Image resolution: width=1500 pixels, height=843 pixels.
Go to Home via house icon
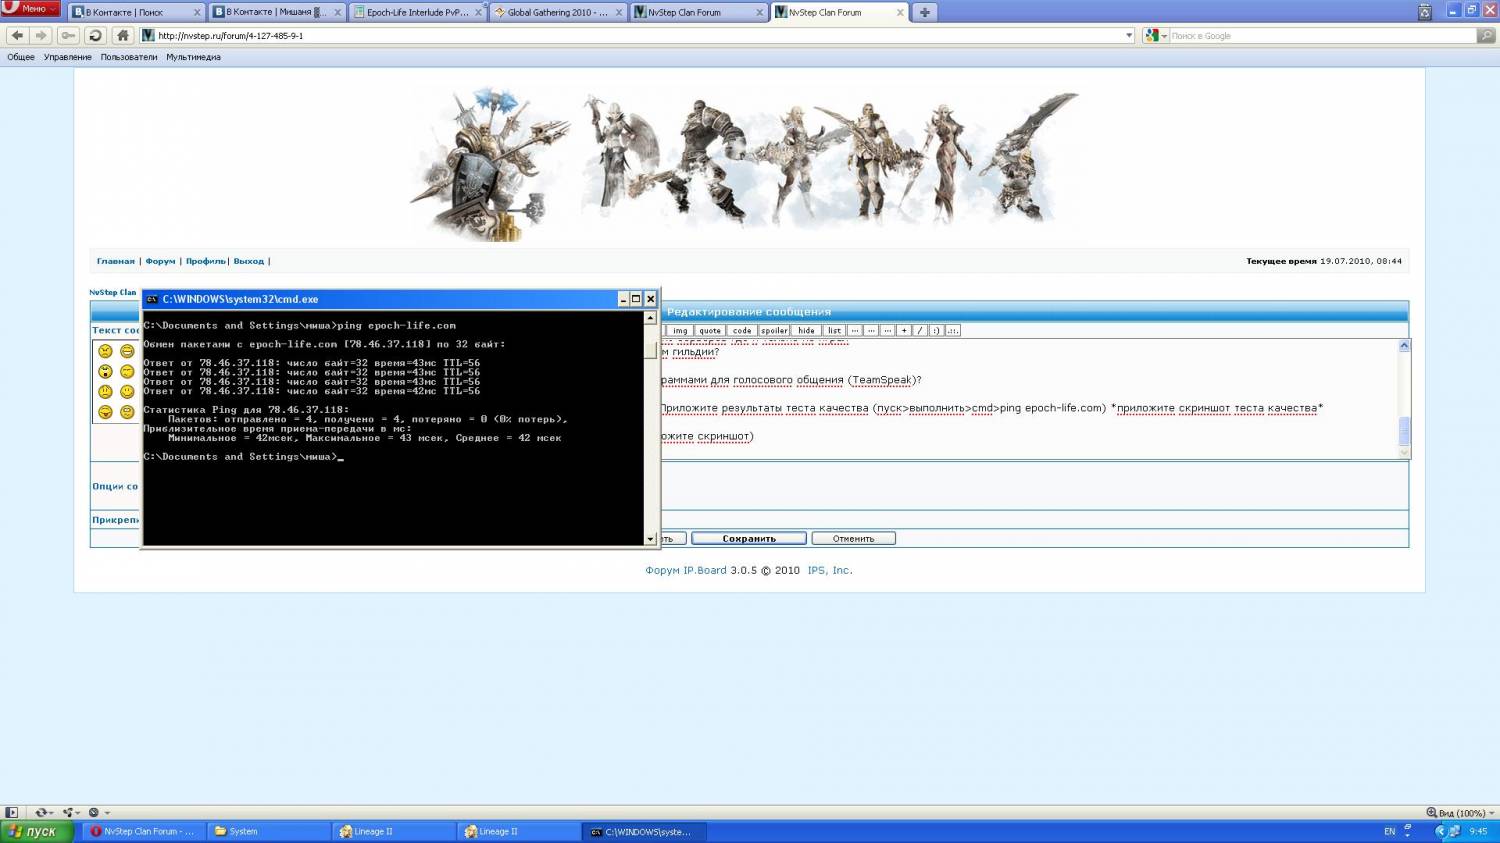click(123, 35)
